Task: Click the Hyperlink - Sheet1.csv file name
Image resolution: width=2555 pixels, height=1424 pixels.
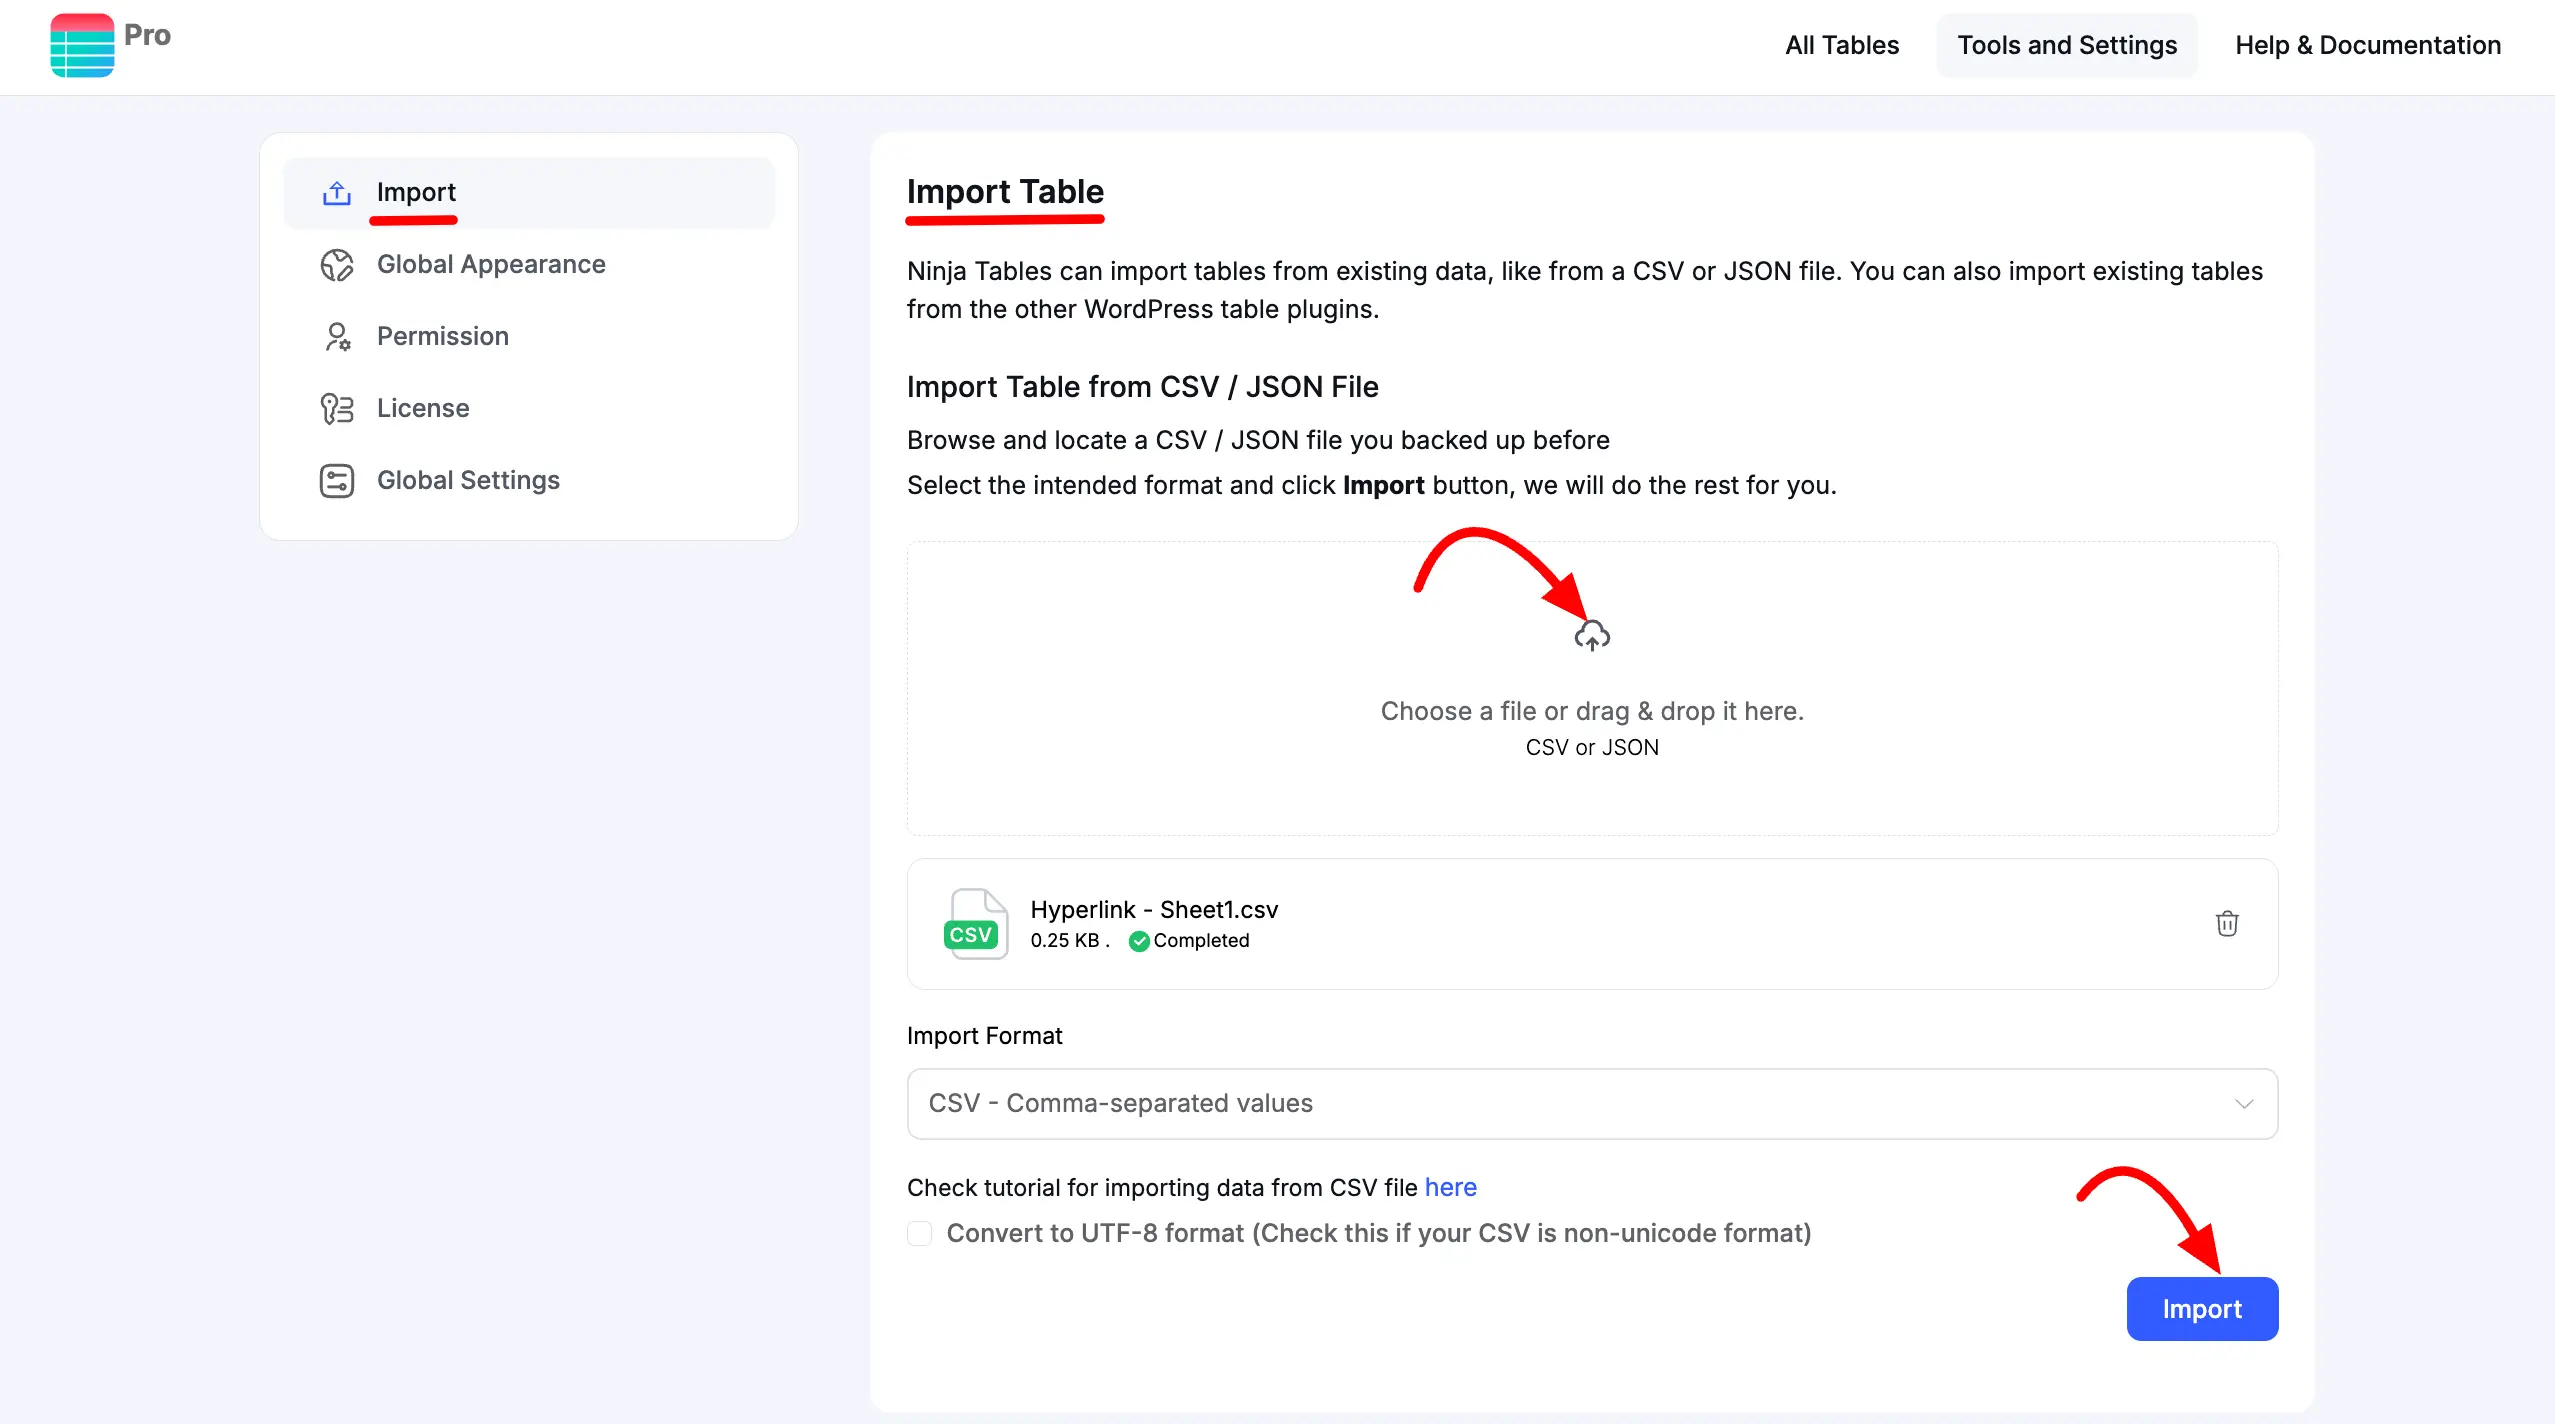Action: point(1154,910)
